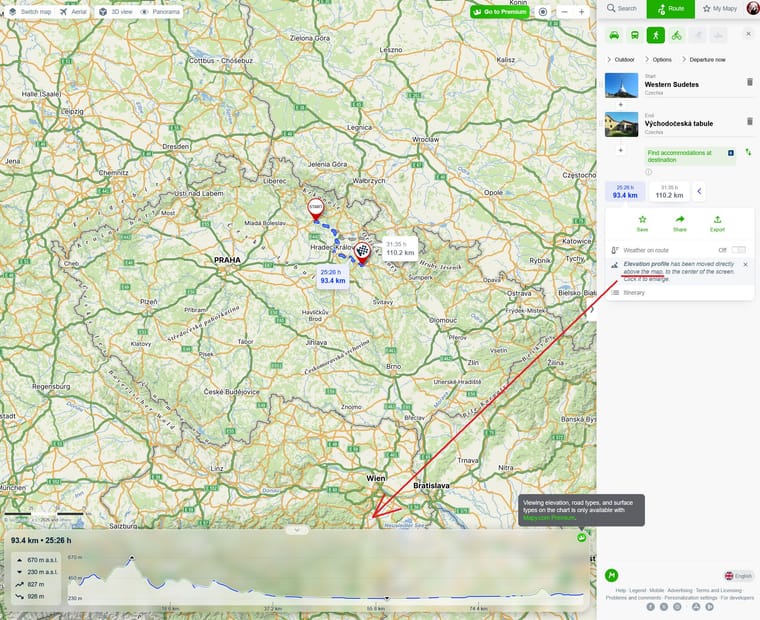This screenshot has height=620, width=760.
Task: Select the 110.2 km alternative route
Action: click(669, 192)
